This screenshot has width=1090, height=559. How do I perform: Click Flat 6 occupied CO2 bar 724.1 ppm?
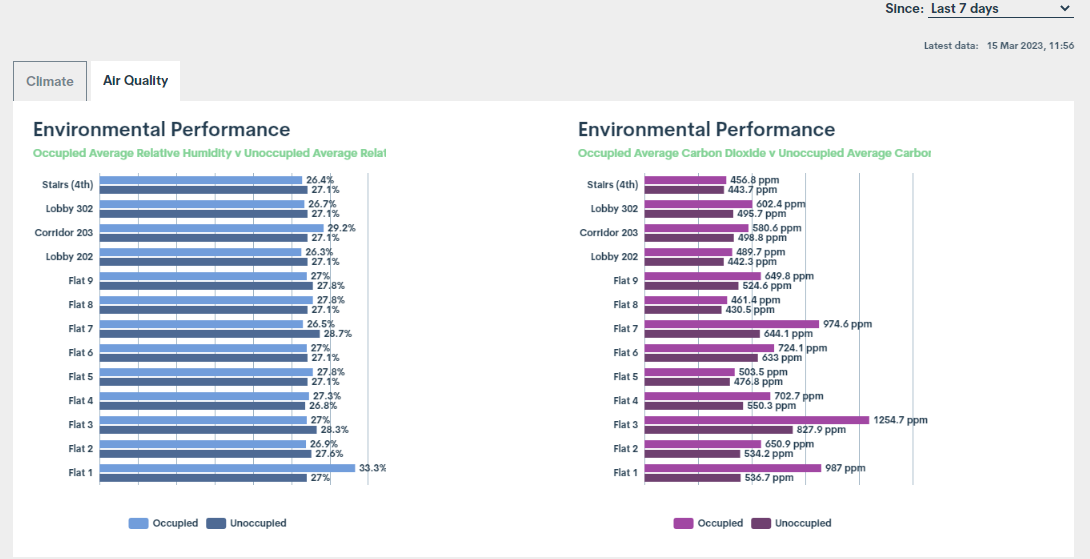click(709, 348)
